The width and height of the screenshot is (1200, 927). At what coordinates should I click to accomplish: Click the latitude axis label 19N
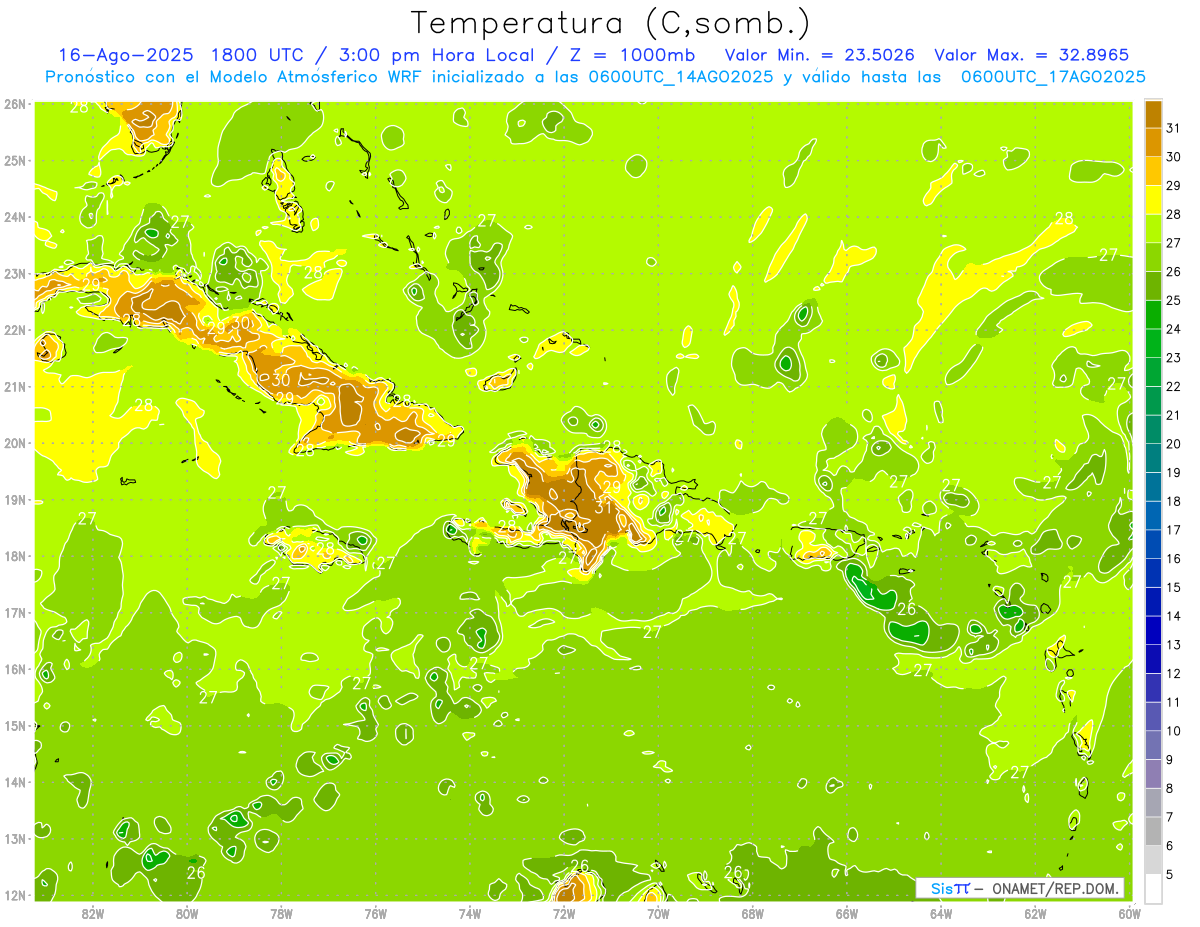point(15,499)
